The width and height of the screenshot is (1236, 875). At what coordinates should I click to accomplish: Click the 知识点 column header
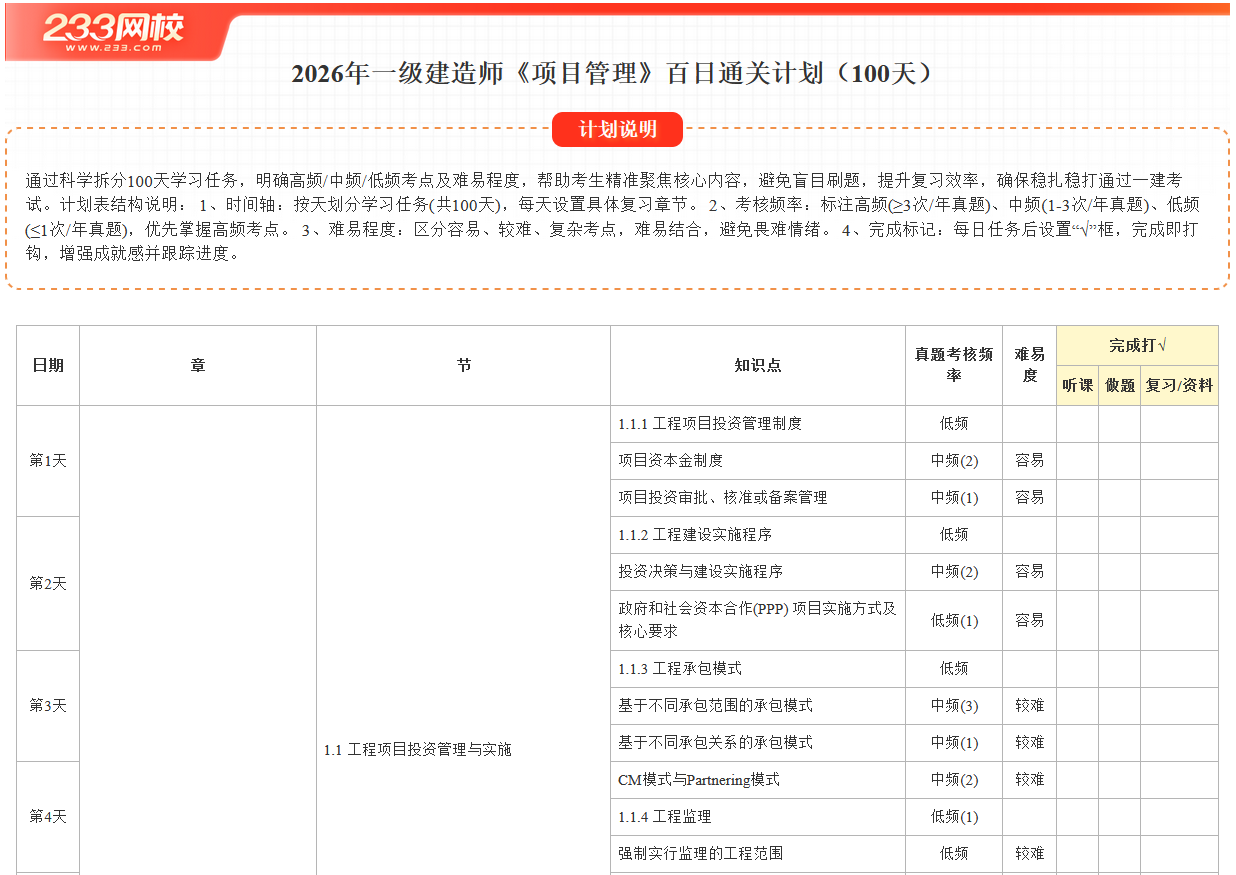click(x=758, y=365)
